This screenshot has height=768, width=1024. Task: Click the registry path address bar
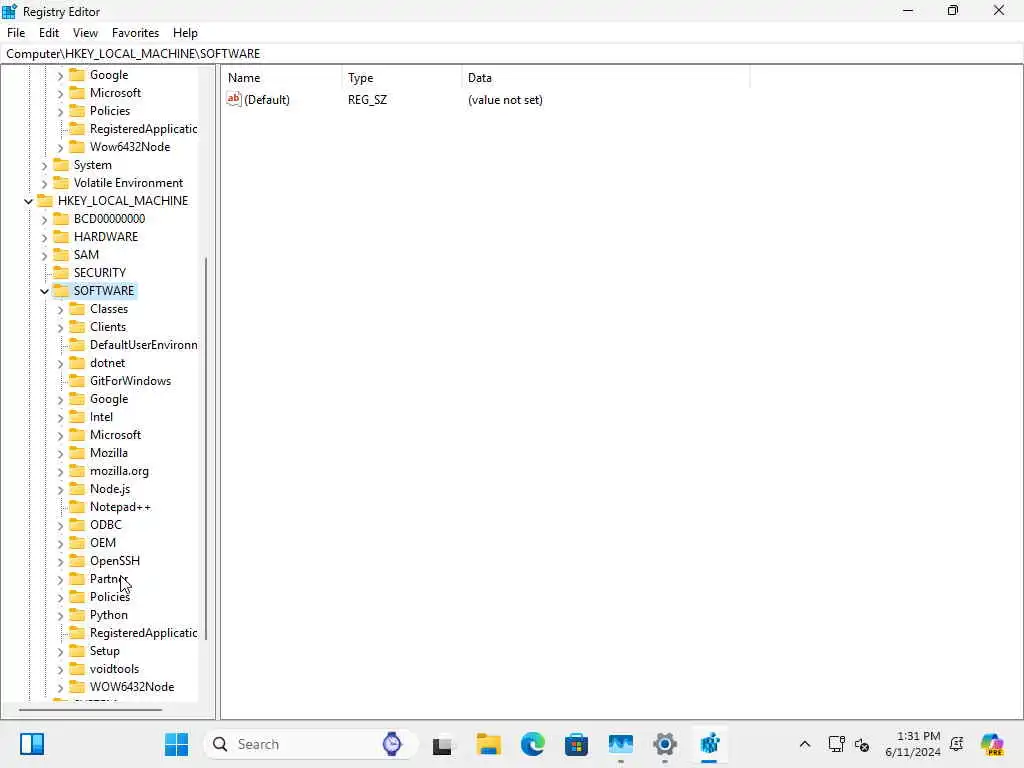512,54
